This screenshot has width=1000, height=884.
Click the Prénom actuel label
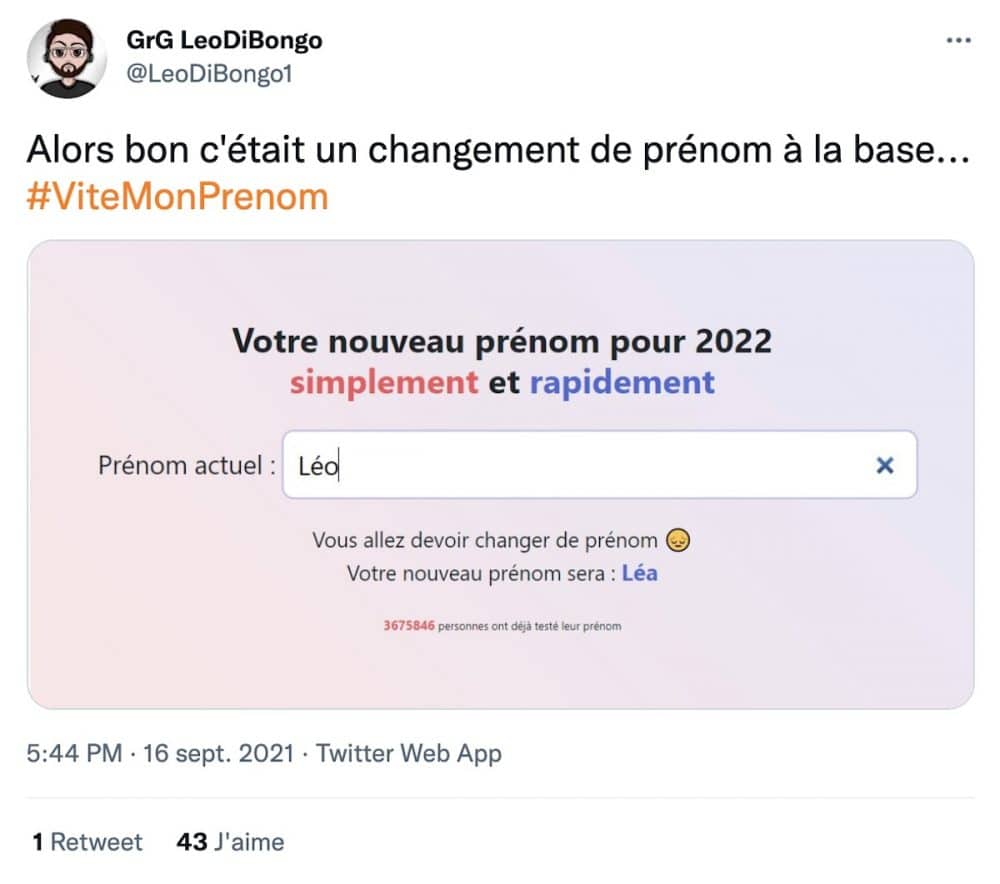tap(186, 465)
